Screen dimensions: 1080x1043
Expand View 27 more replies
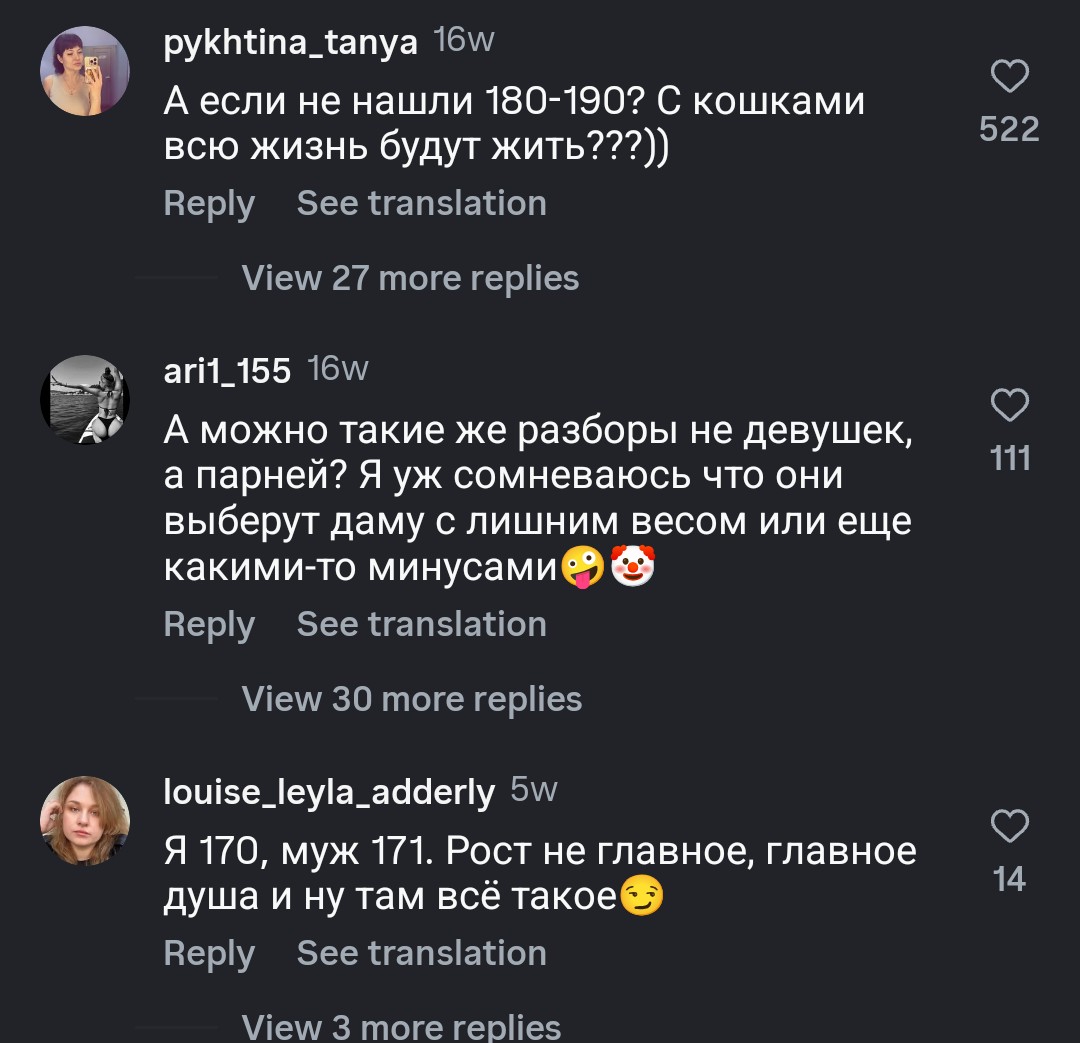410,277
